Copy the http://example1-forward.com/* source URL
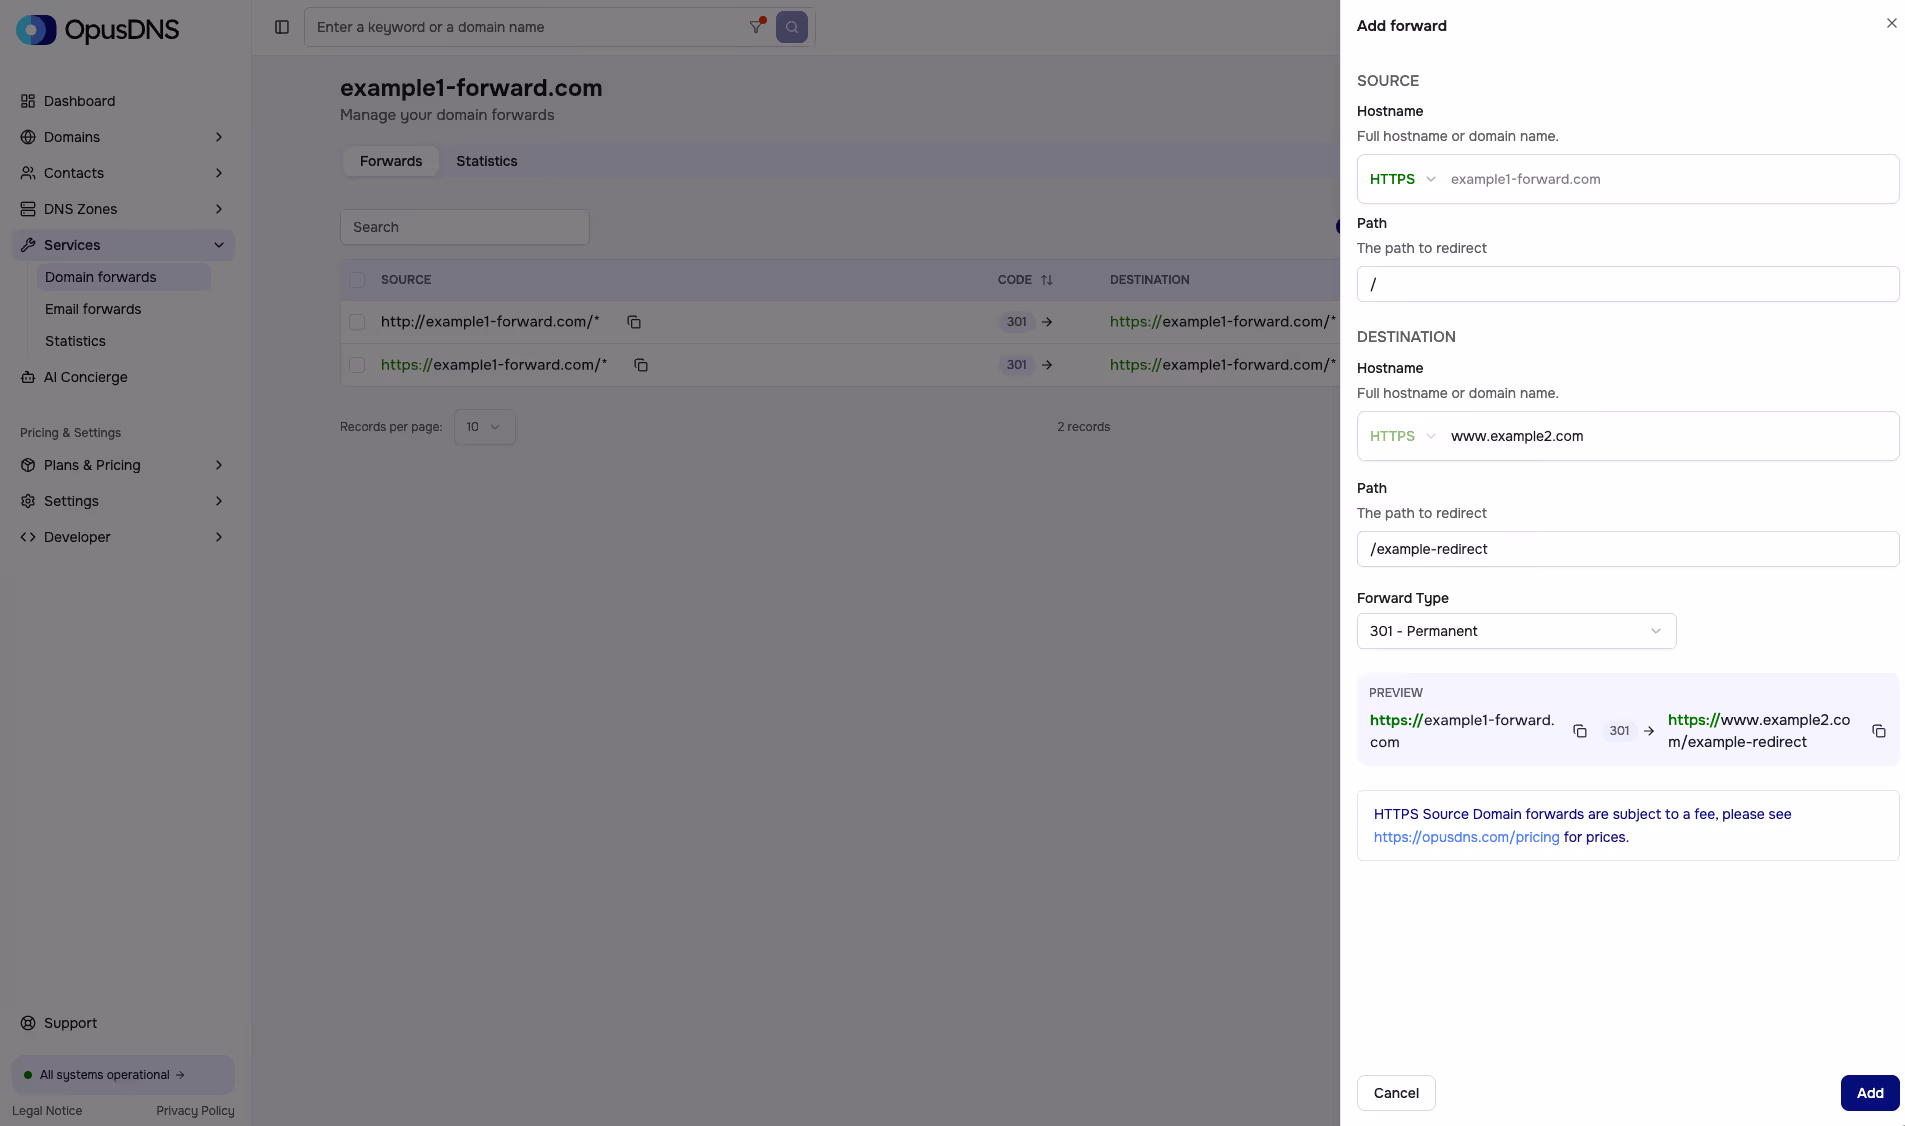The width and height of the screenshot is (1905, 1126). [x=633, y=322]
